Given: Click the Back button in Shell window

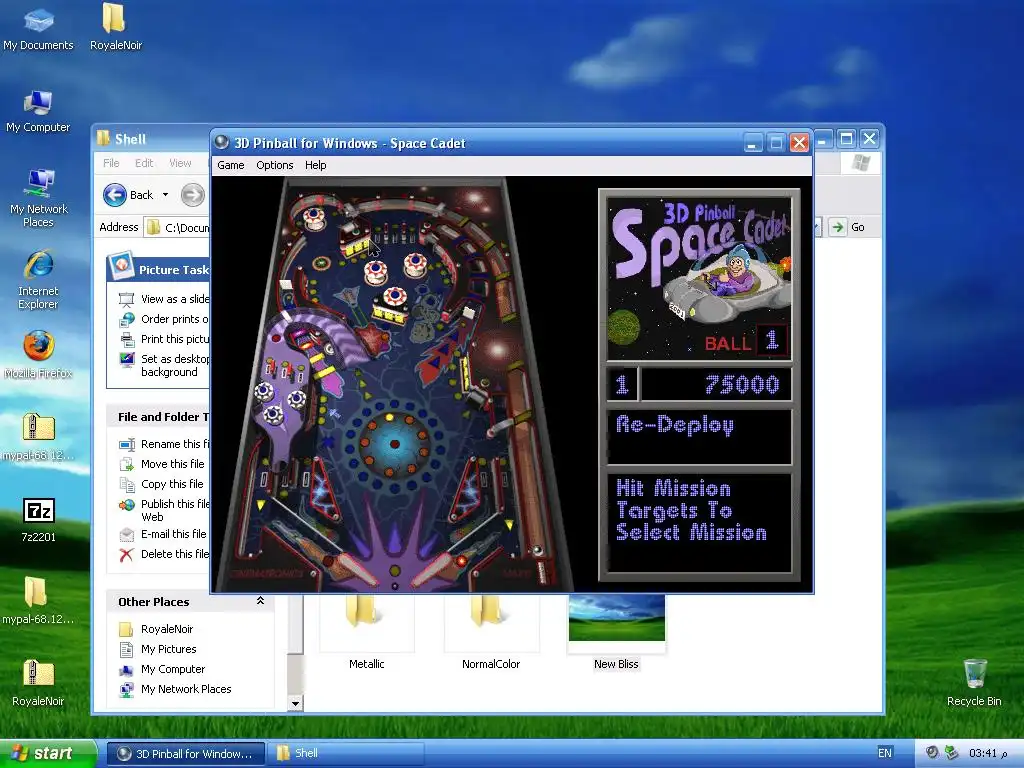Looking at the screenshot, I should point(128,195).
